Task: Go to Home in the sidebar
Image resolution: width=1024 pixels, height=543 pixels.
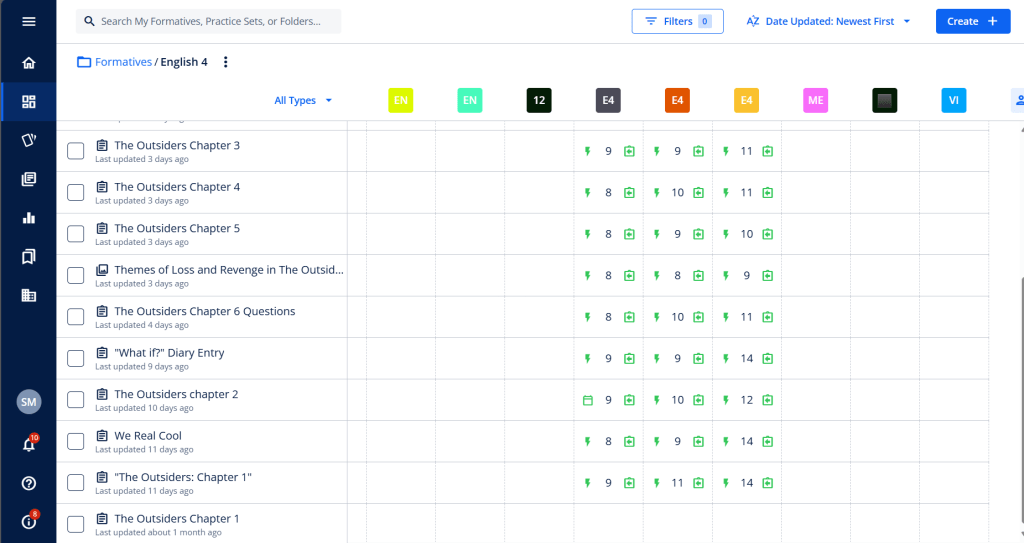Action: [x=28, y=63]
